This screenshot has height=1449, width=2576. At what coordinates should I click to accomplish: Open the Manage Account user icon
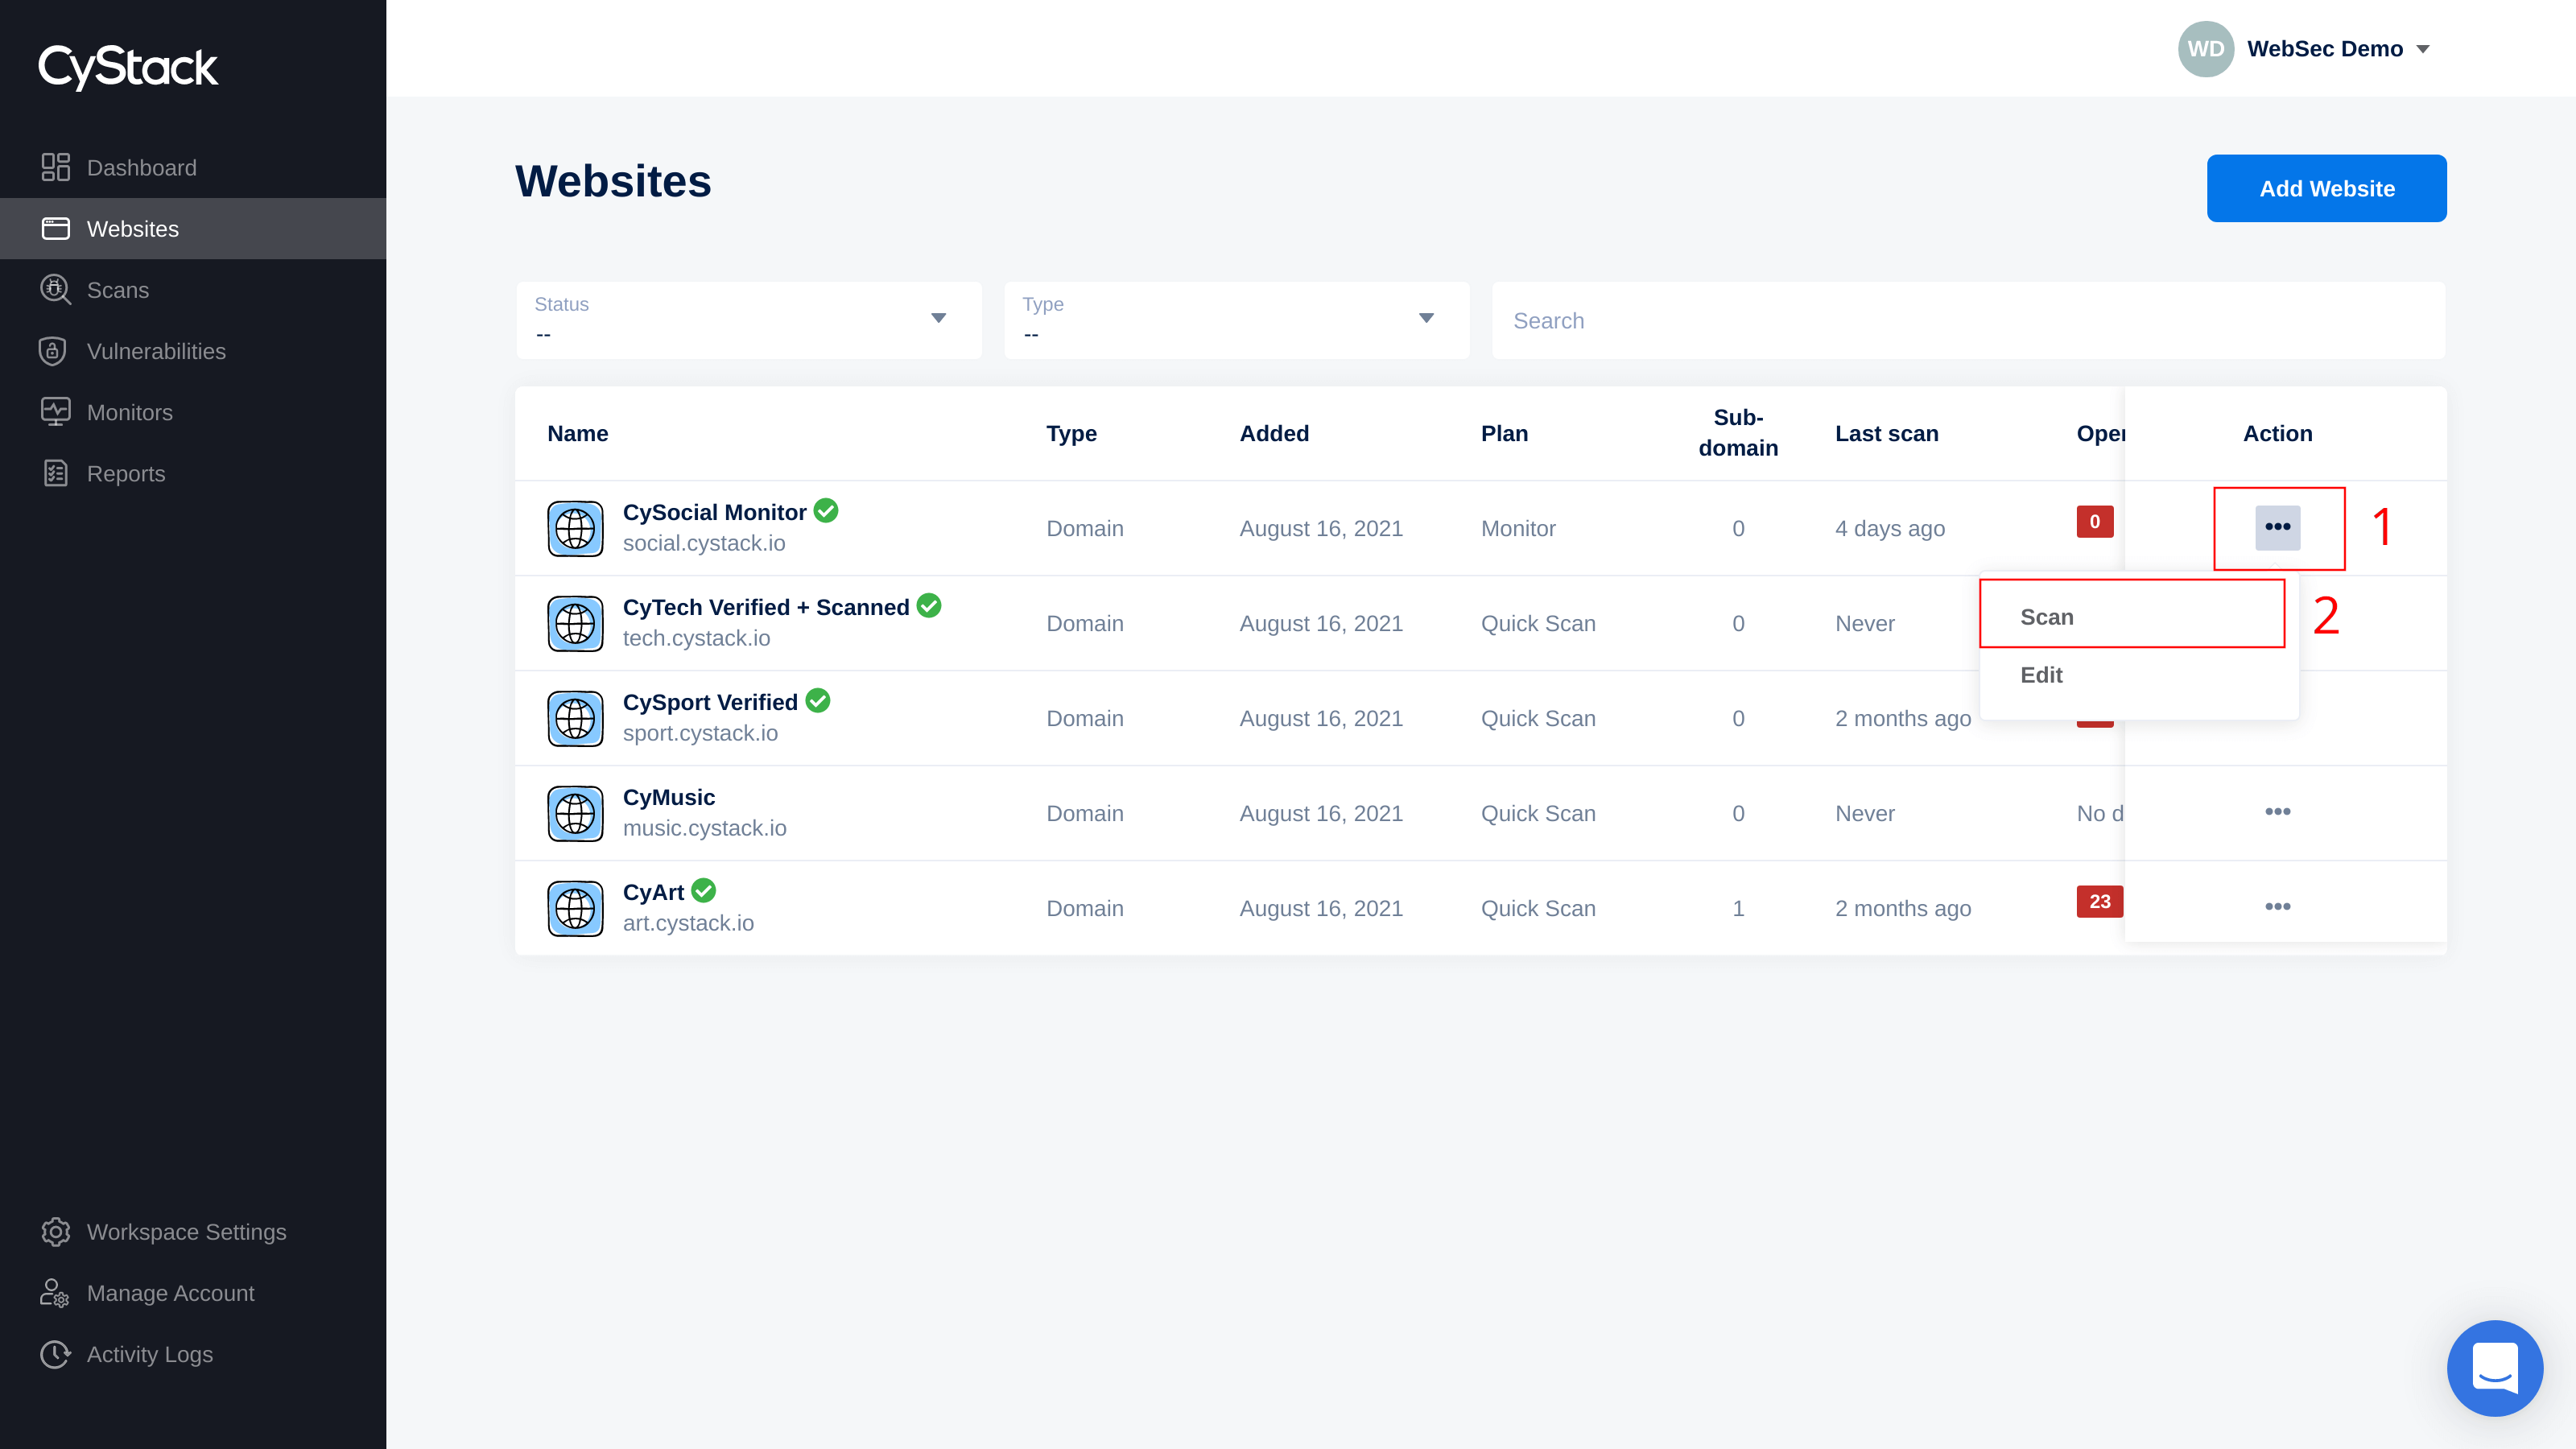pos(54,1293)
